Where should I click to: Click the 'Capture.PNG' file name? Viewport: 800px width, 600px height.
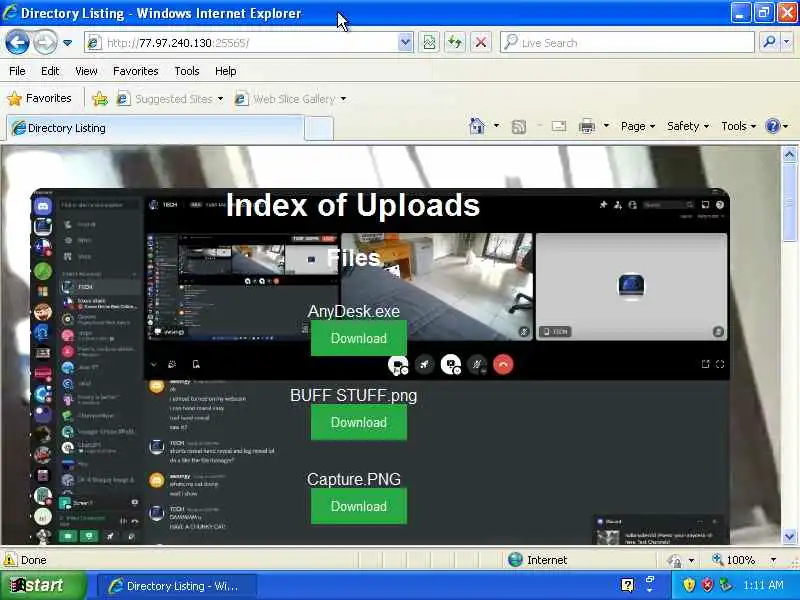pyautogui.click(x=354, y=479)
